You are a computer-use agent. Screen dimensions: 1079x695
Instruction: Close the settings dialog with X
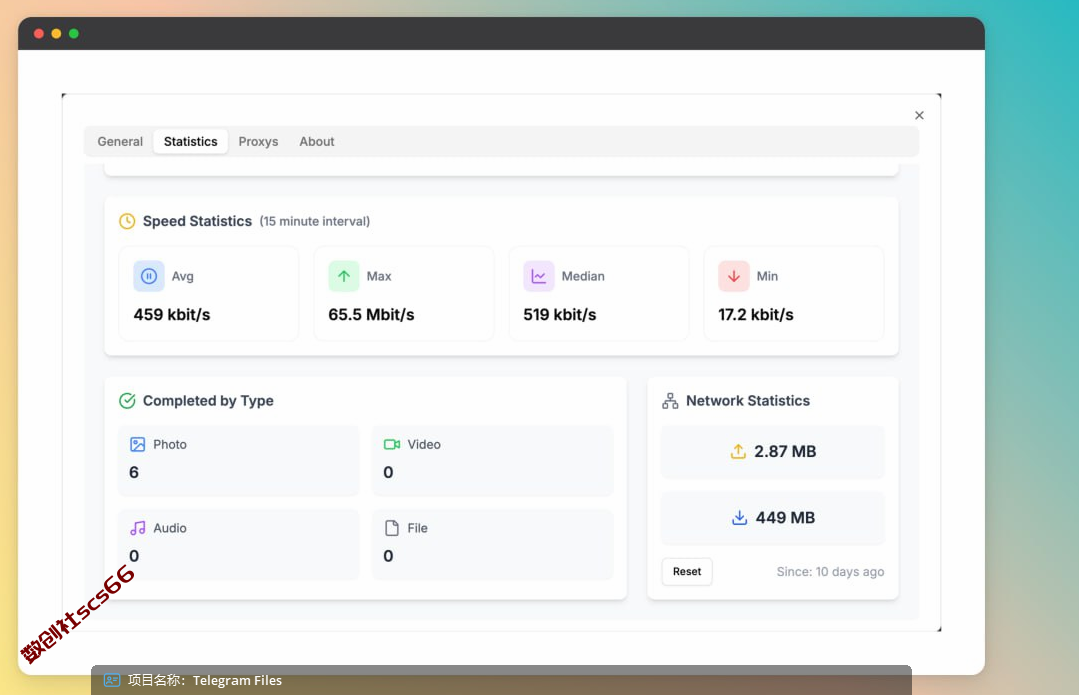click(919, 115)
